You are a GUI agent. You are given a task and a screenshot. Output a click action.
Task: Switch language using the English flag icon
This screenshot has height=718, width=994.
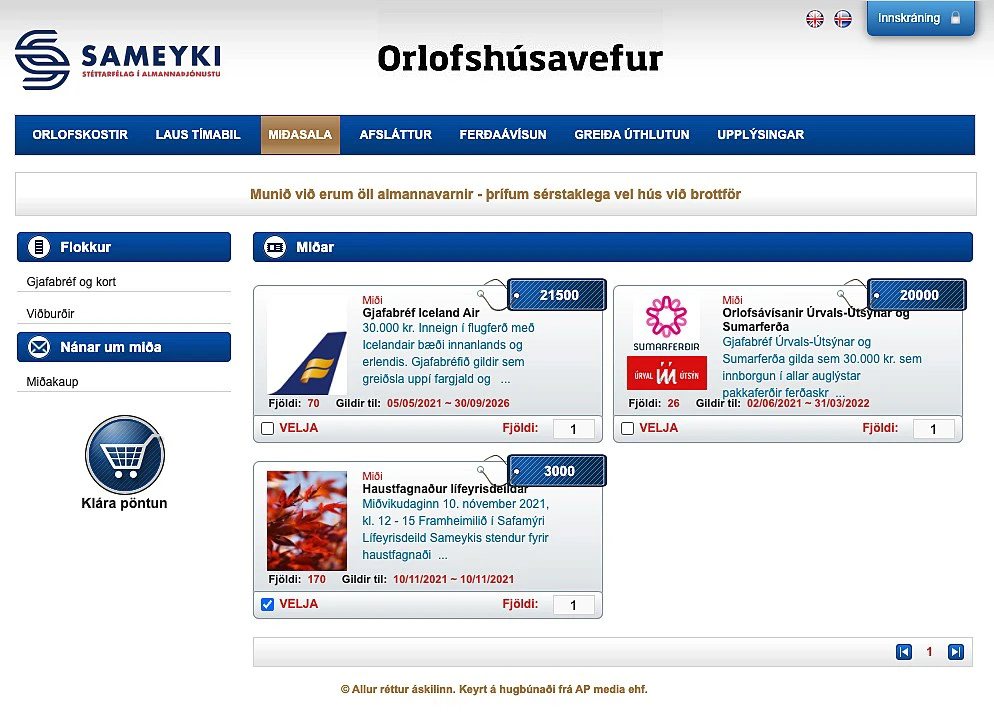(815, 19)
